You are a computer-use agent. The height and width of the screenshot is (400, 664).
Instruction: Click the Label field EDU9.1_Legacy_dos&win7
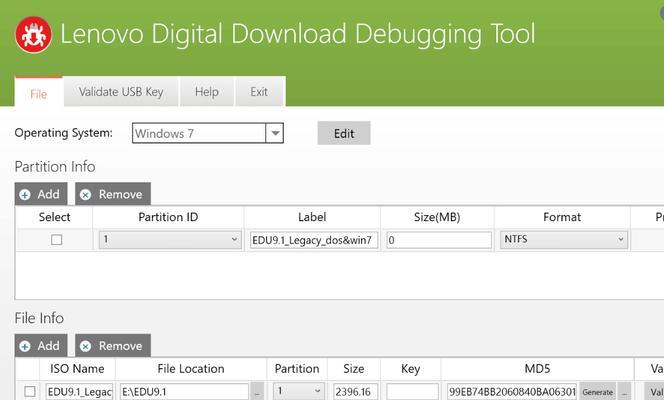(x=314, y=240)
